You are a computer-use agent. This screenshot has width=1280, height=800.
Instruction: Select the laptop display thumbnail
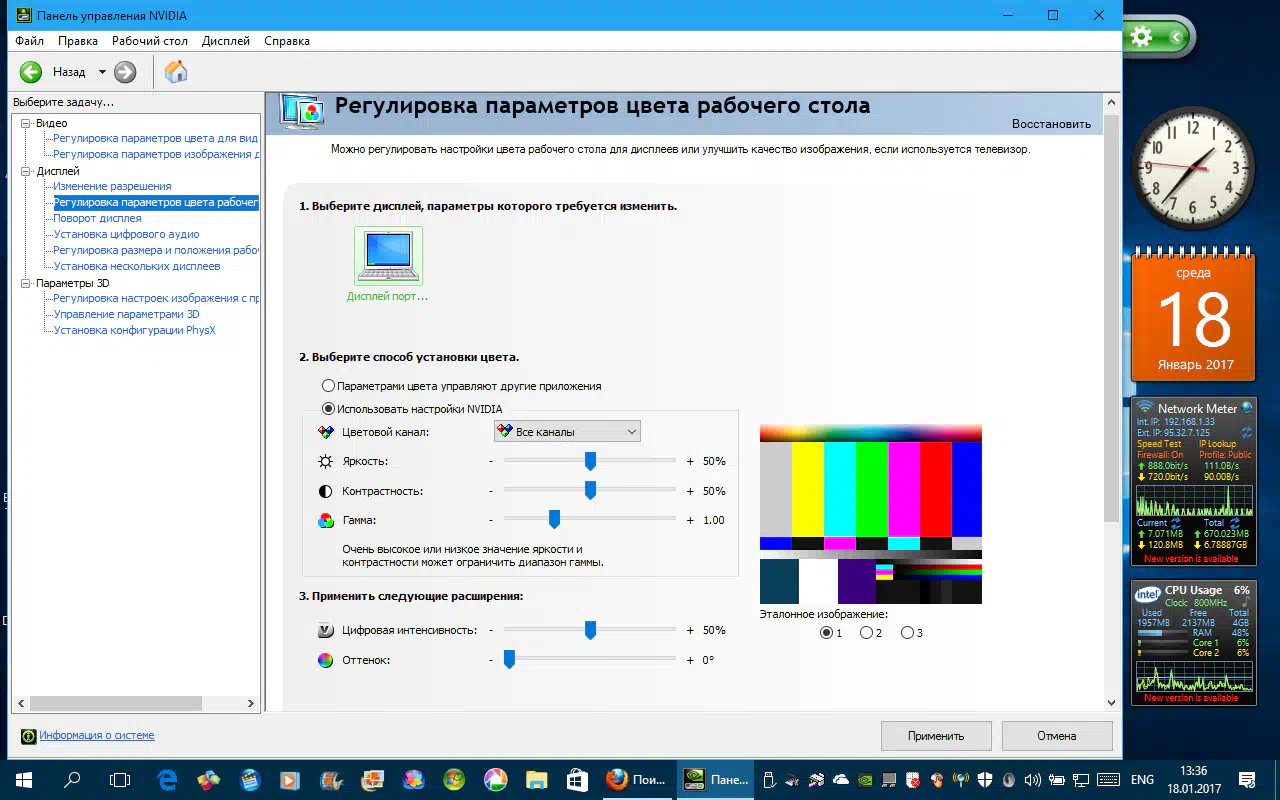tap(388, 255)
